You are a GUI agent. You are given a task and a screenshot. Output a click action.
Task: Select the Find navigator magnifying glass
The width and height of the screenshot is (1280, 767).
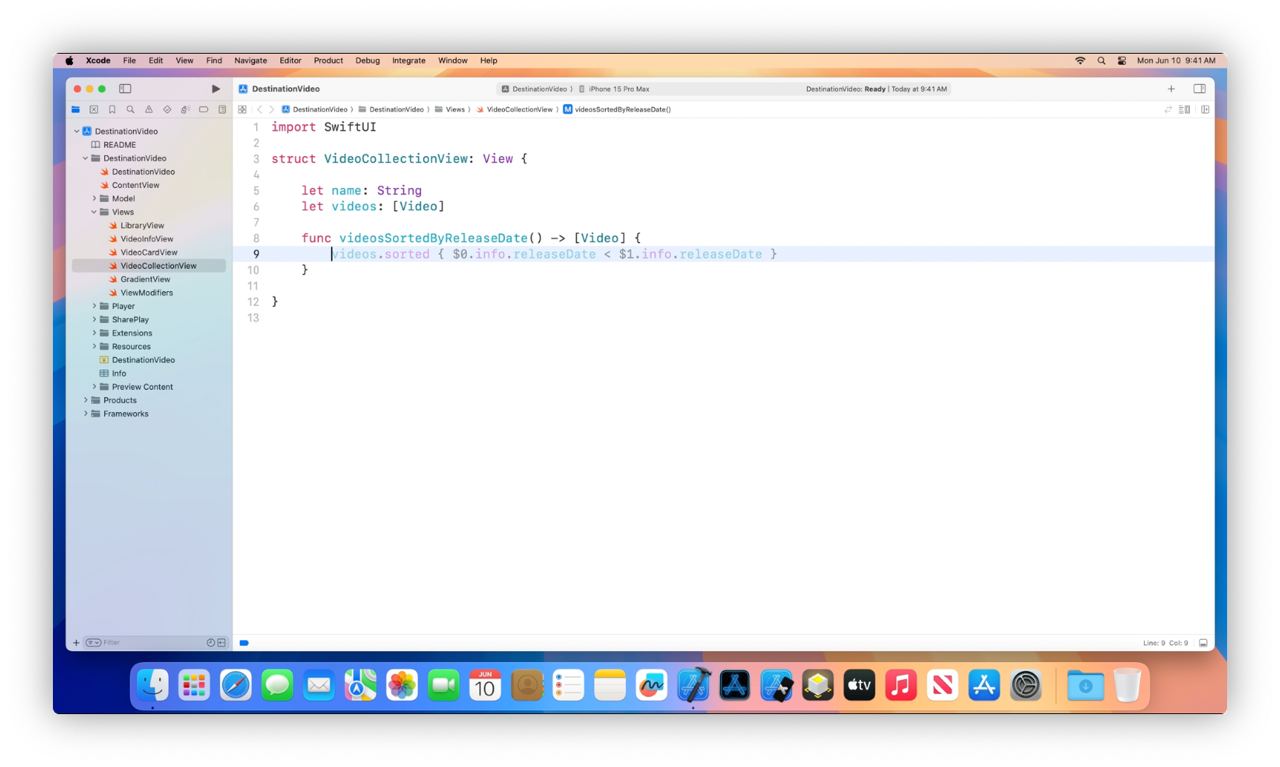132,109
